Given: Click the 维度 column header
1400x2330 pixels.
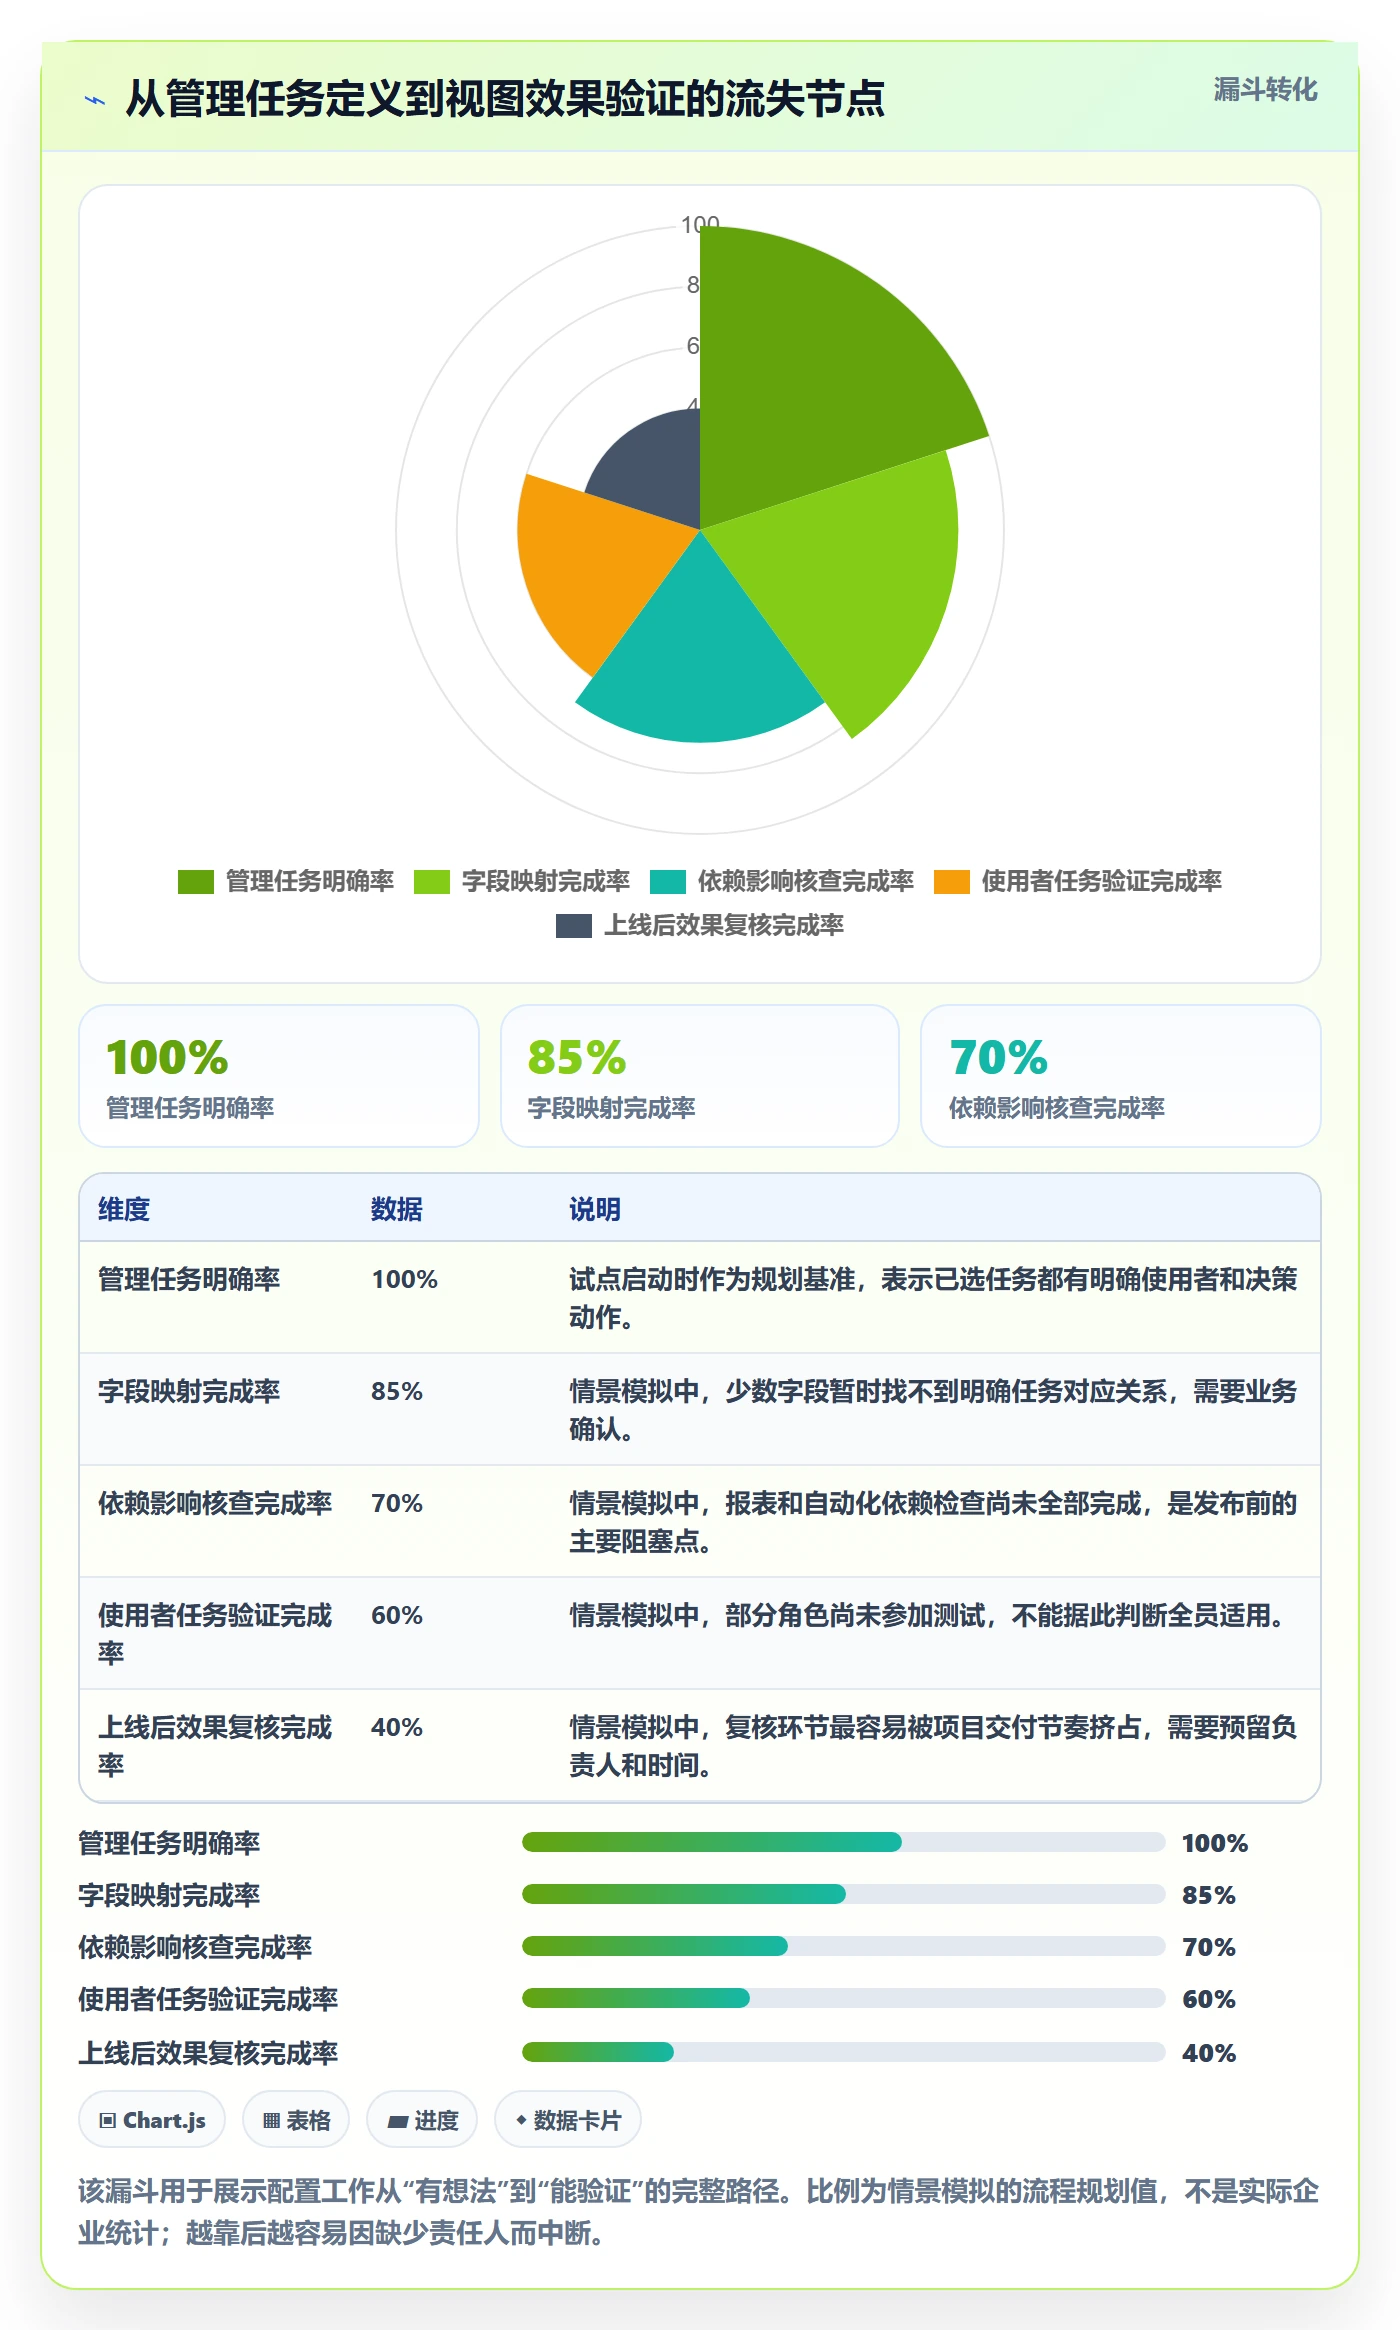Looking at the screenshot, I should [124, 1209].
